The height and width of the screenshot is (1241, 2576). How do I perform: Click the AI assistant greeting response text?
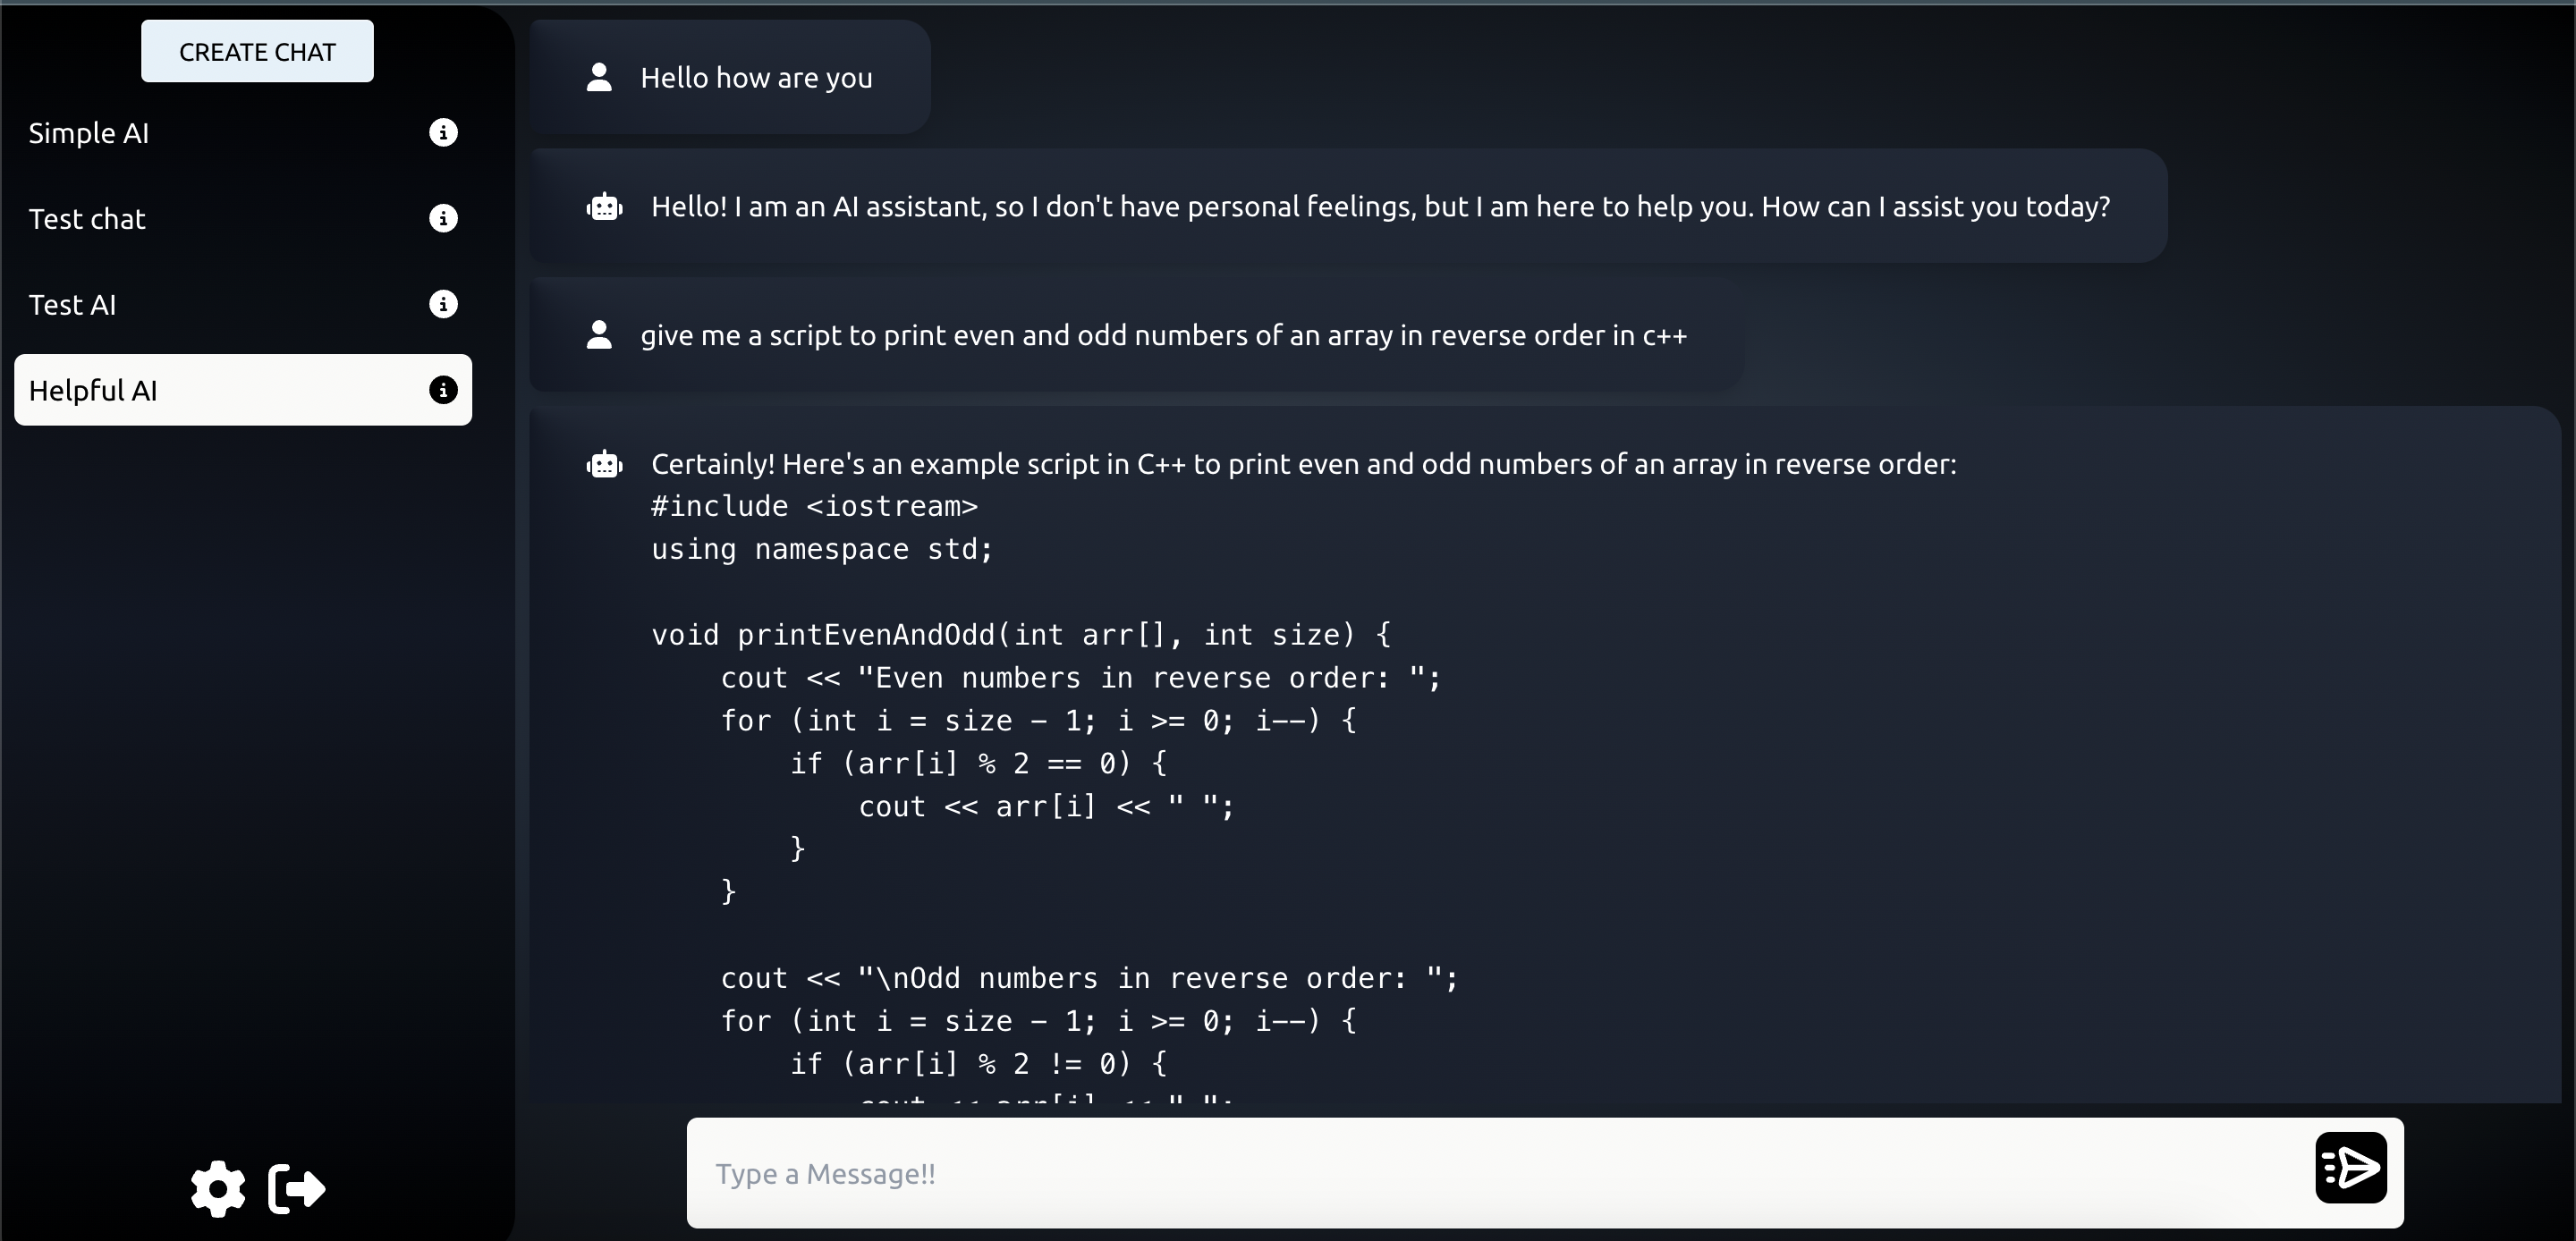(x=1380, y=207)
